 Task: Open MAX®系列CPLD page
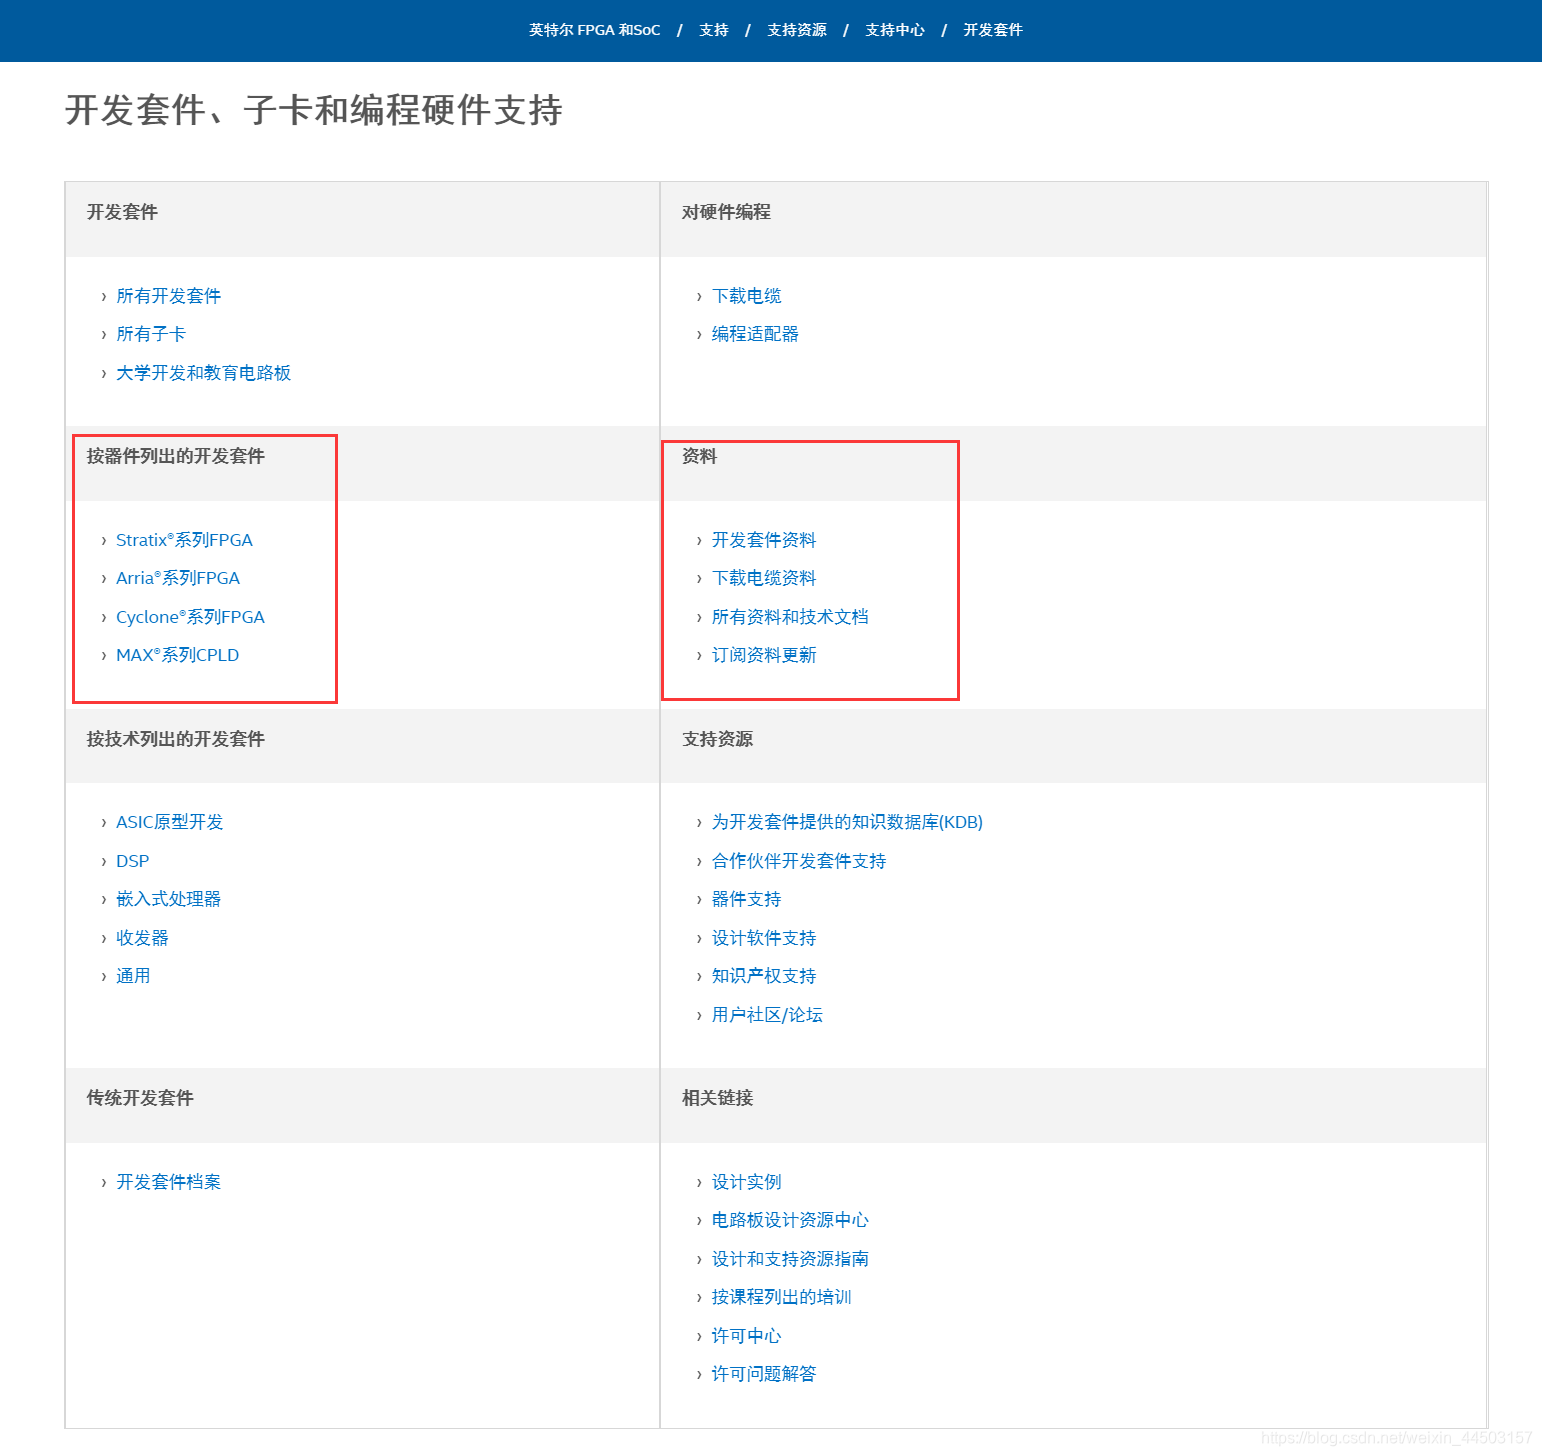click(177, 655)
